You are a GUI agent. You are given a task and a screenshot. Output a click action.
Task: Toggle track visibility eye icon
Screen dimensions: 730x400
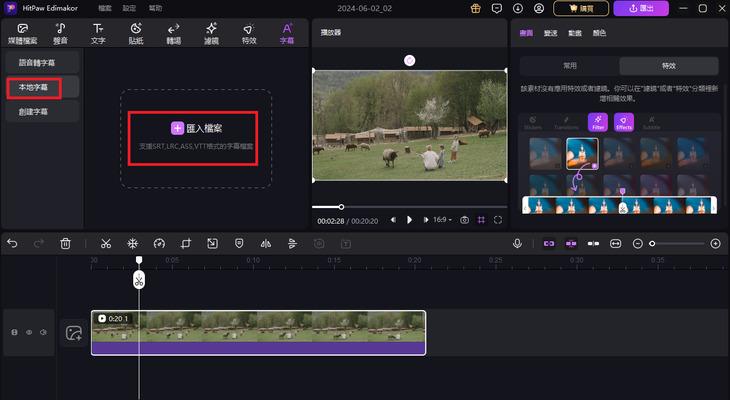coord(29,332)
